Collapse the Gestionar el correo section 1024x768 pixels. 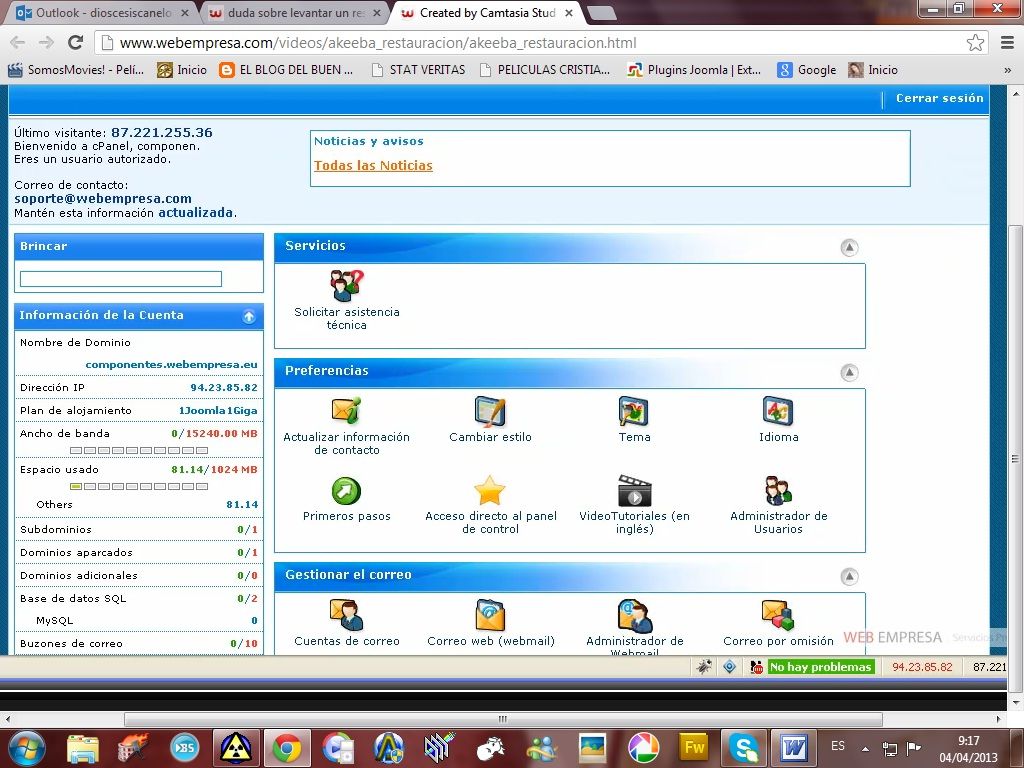(848, 577)
